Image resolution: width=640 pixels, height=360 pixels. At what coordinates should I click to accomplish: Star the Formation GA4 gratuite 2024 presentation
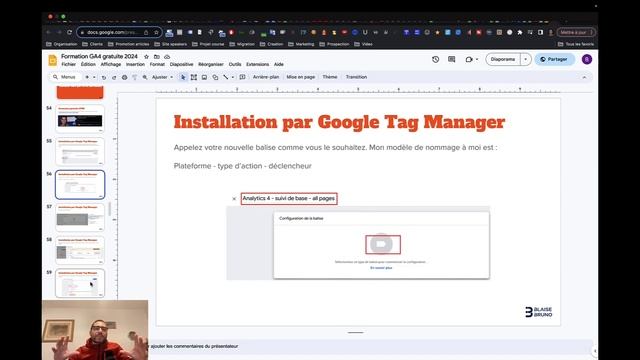pos(146,57)
